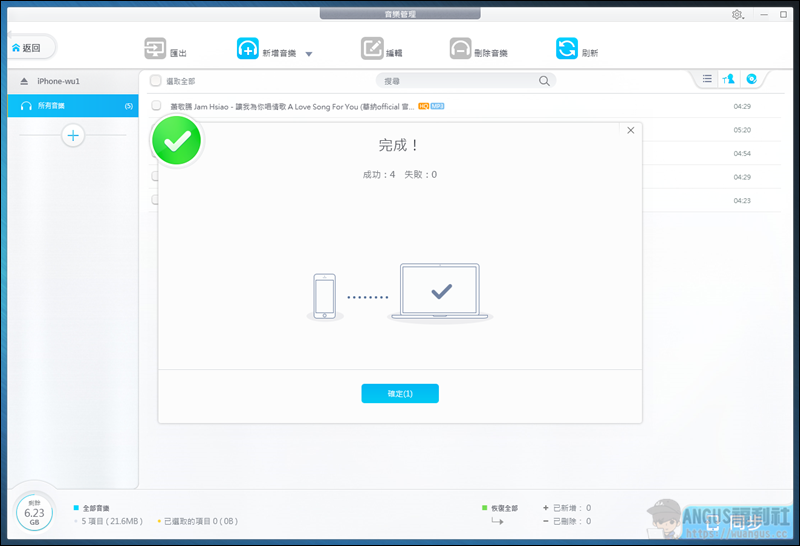Close the 完成 dialog
The width and height of the screenshot is (800, 546).
coord(630,130)
